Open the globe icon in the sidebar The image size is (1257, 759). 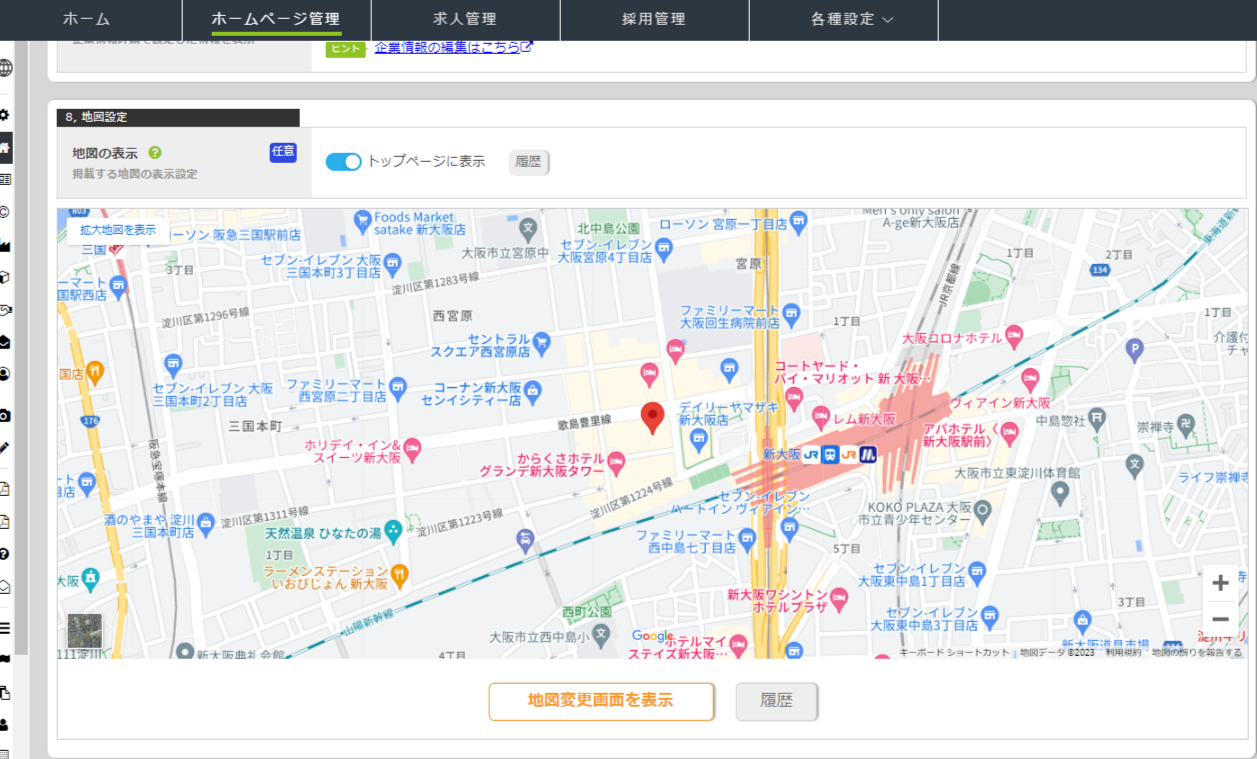(5, 68)
